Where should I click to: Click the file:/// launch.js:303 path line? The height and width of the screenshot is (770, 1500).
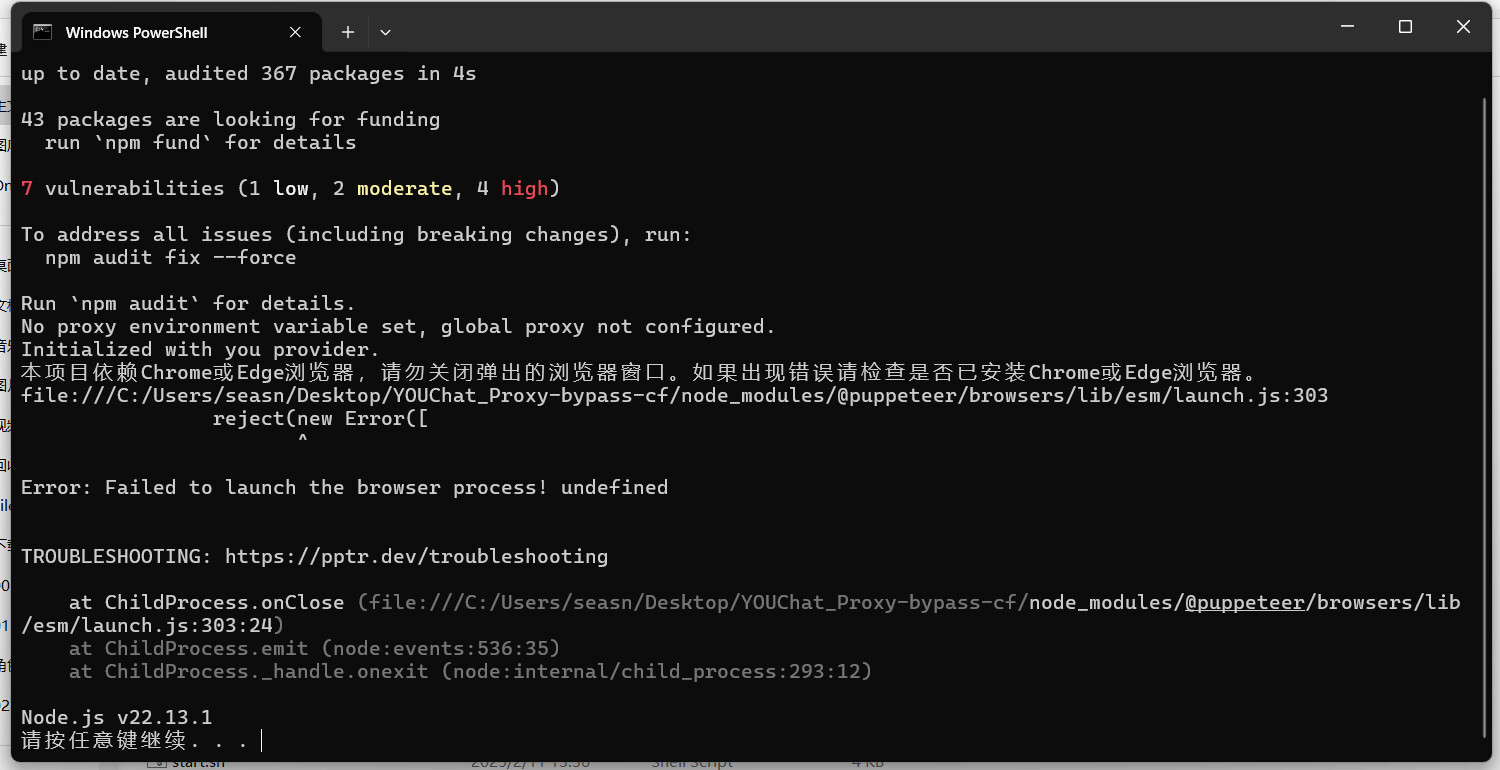pos(674,395)
